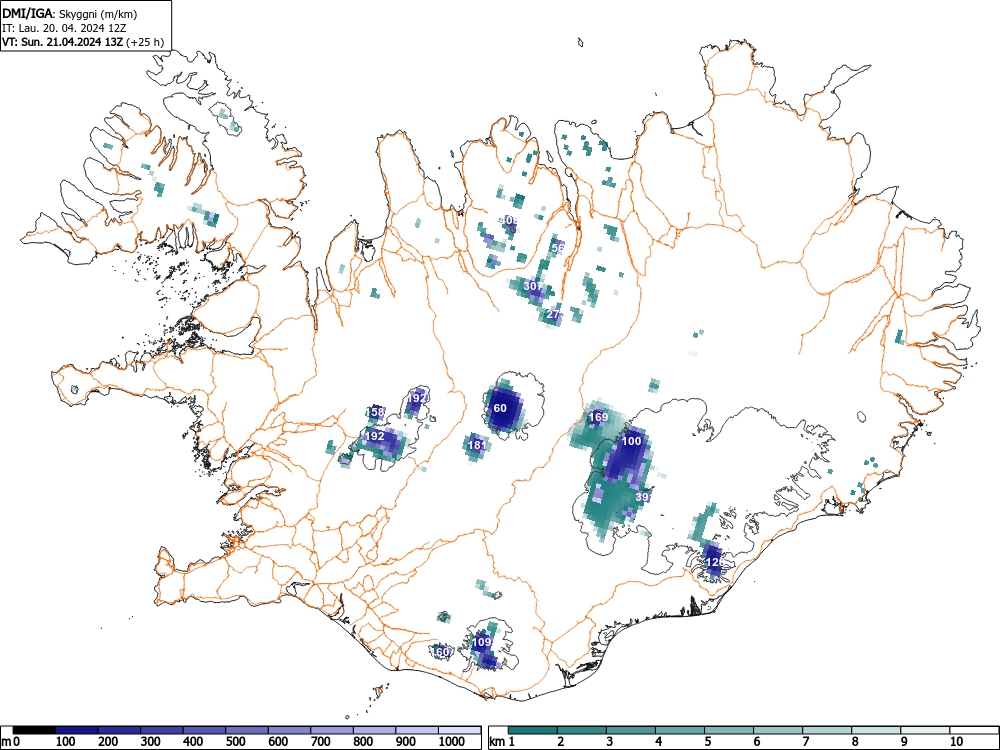Screen dimensions: 1000x750
Task: Pick the lavender swatch above the 700 legend label
Action: click(332, 730)
